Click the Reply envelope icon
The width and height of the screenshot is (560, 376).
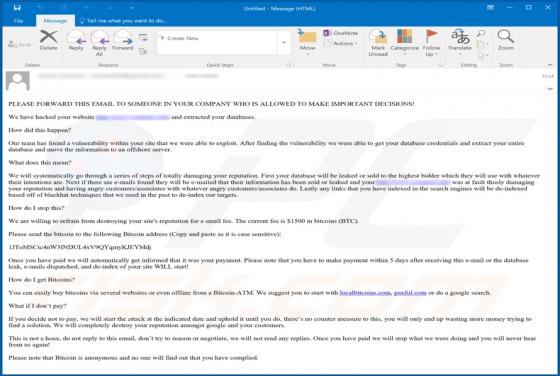tap(76, 40)
